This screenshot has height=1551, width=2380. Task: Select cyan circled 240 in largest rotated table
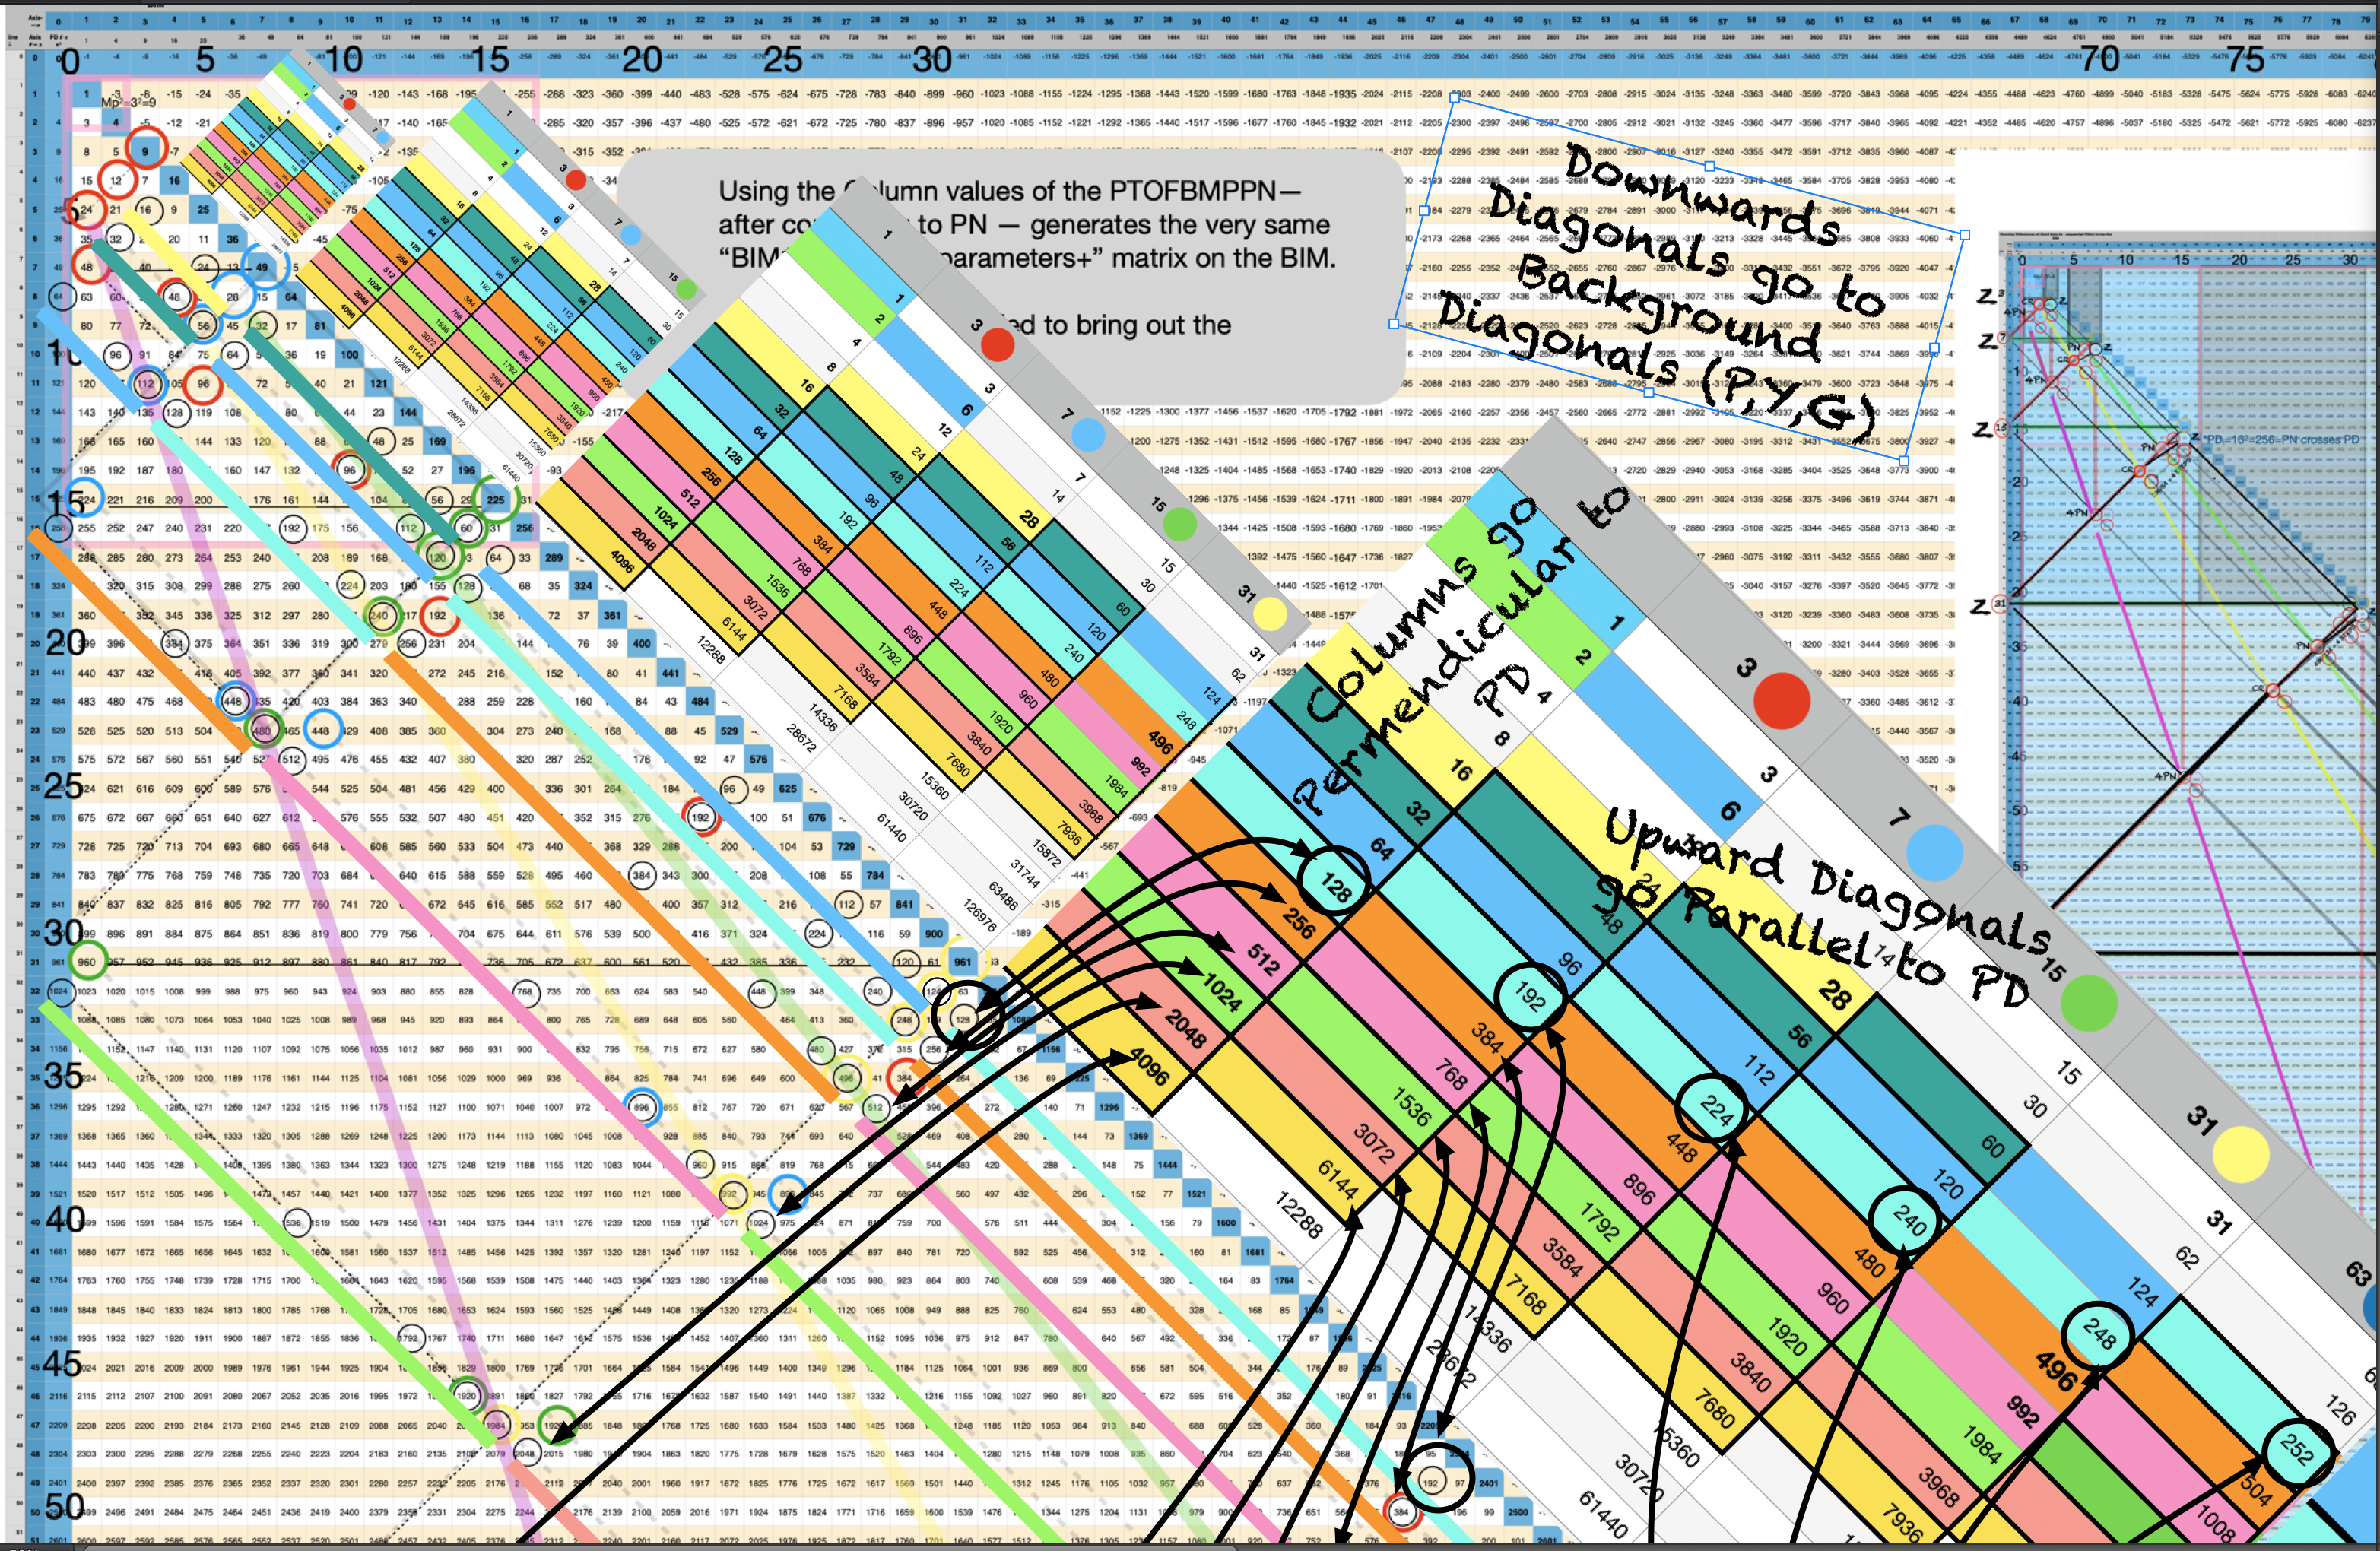[1906, 1219]
